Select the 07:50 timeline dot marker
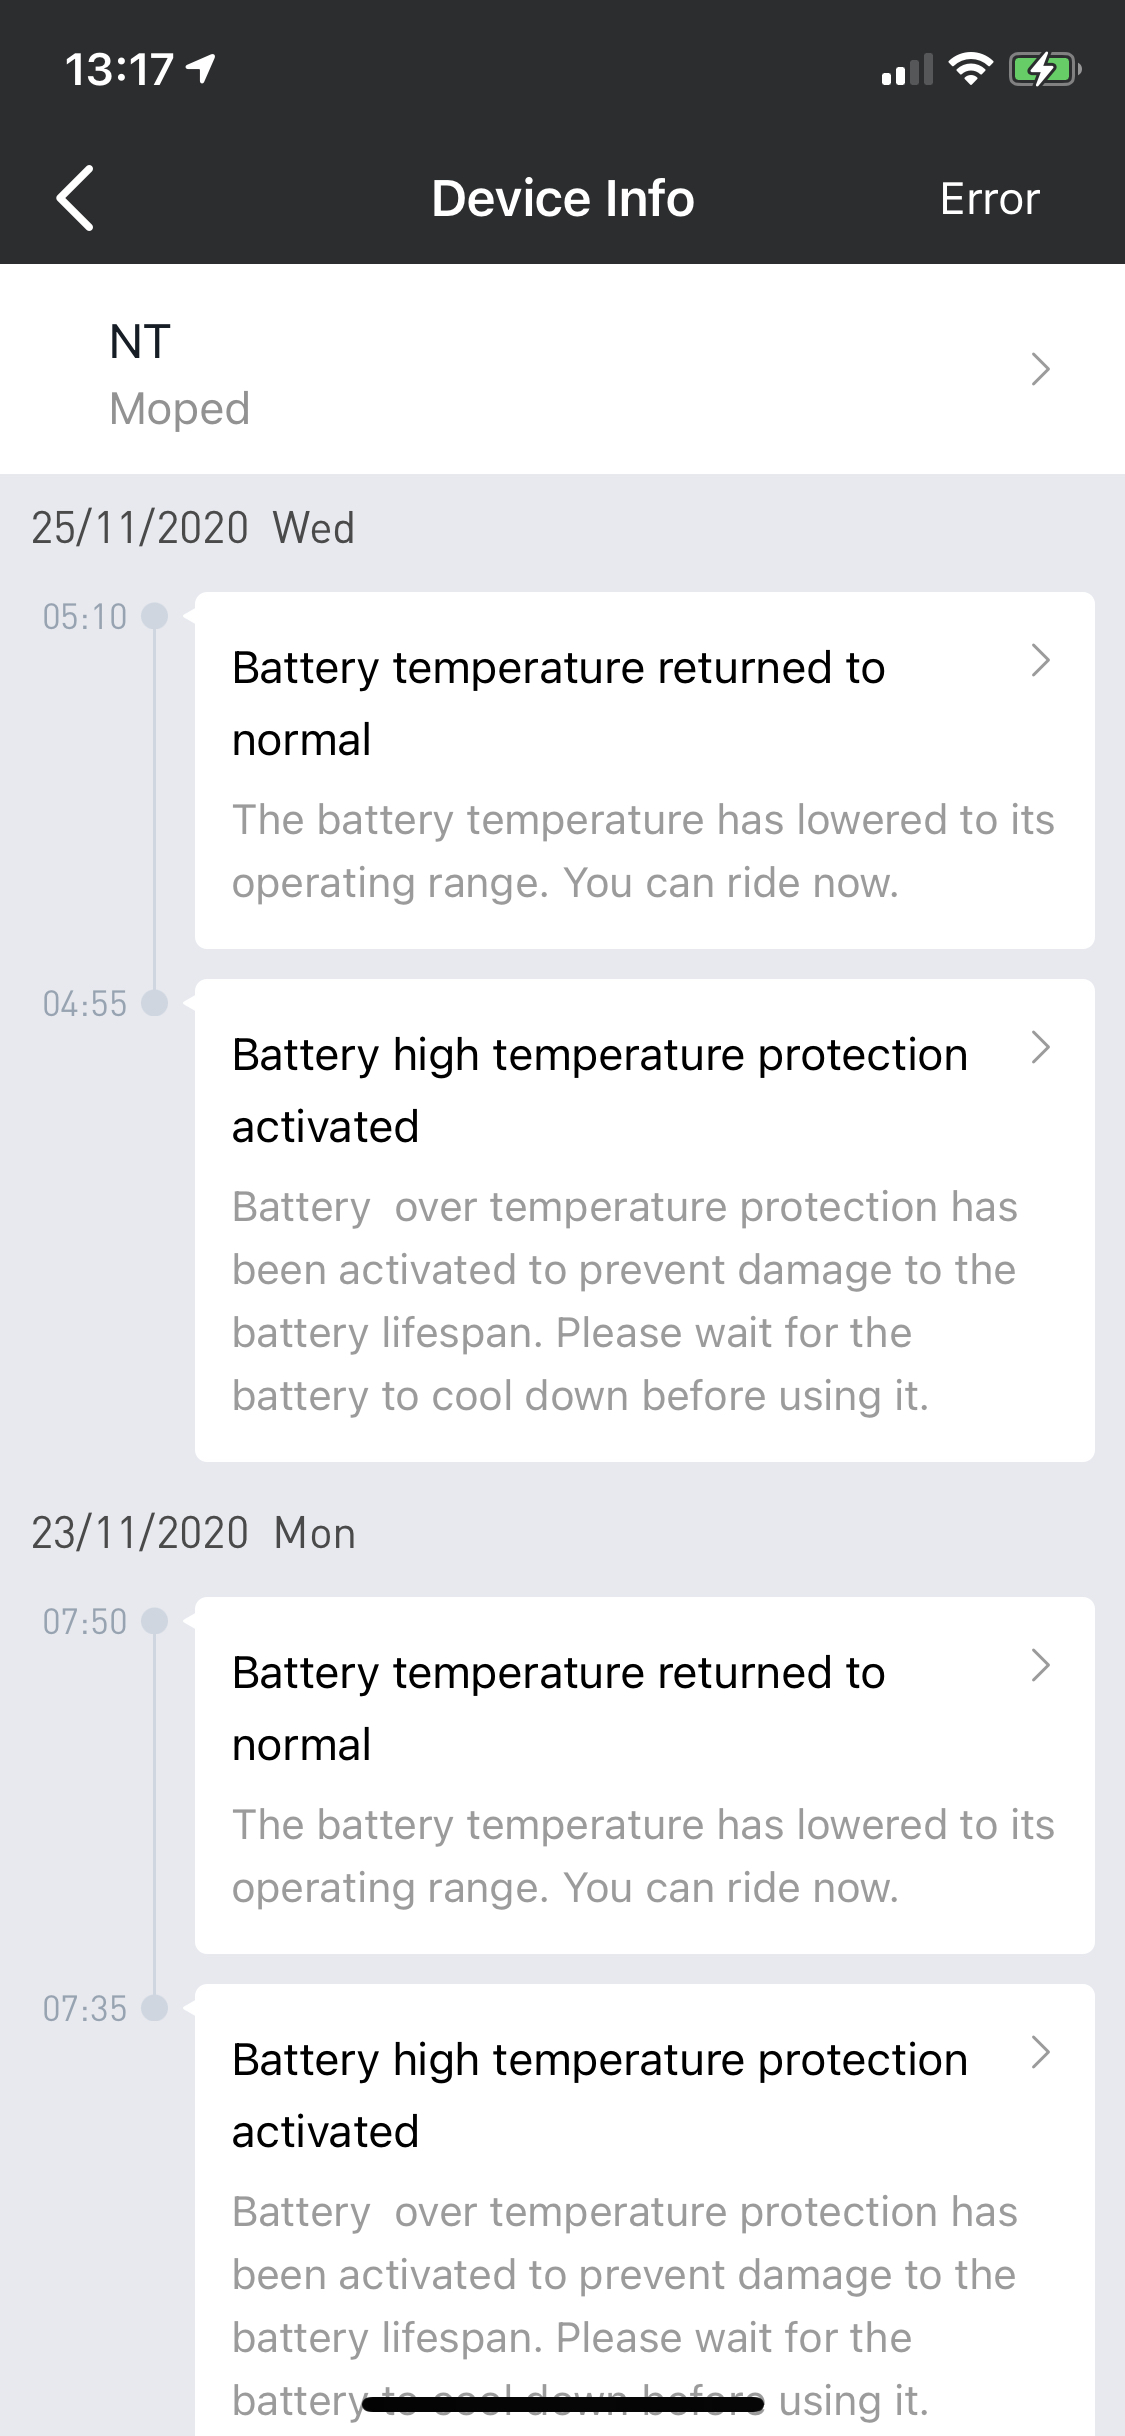 [x=155, y=1620]
